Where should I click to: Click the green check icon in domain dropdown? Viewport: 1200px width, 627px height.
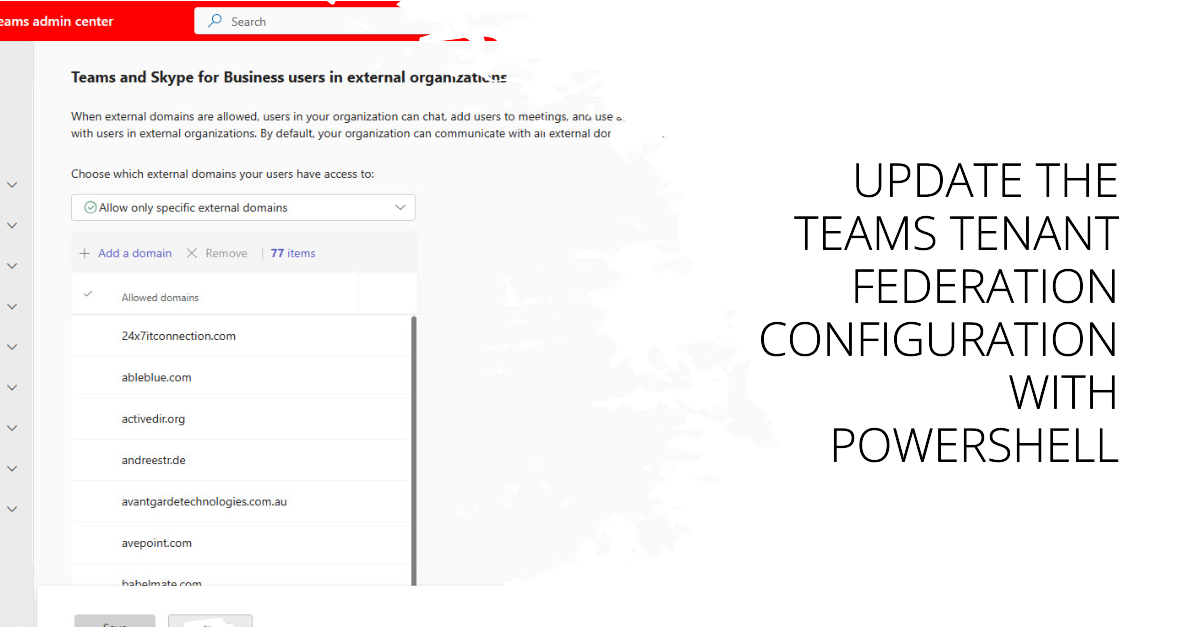[91, 208]
